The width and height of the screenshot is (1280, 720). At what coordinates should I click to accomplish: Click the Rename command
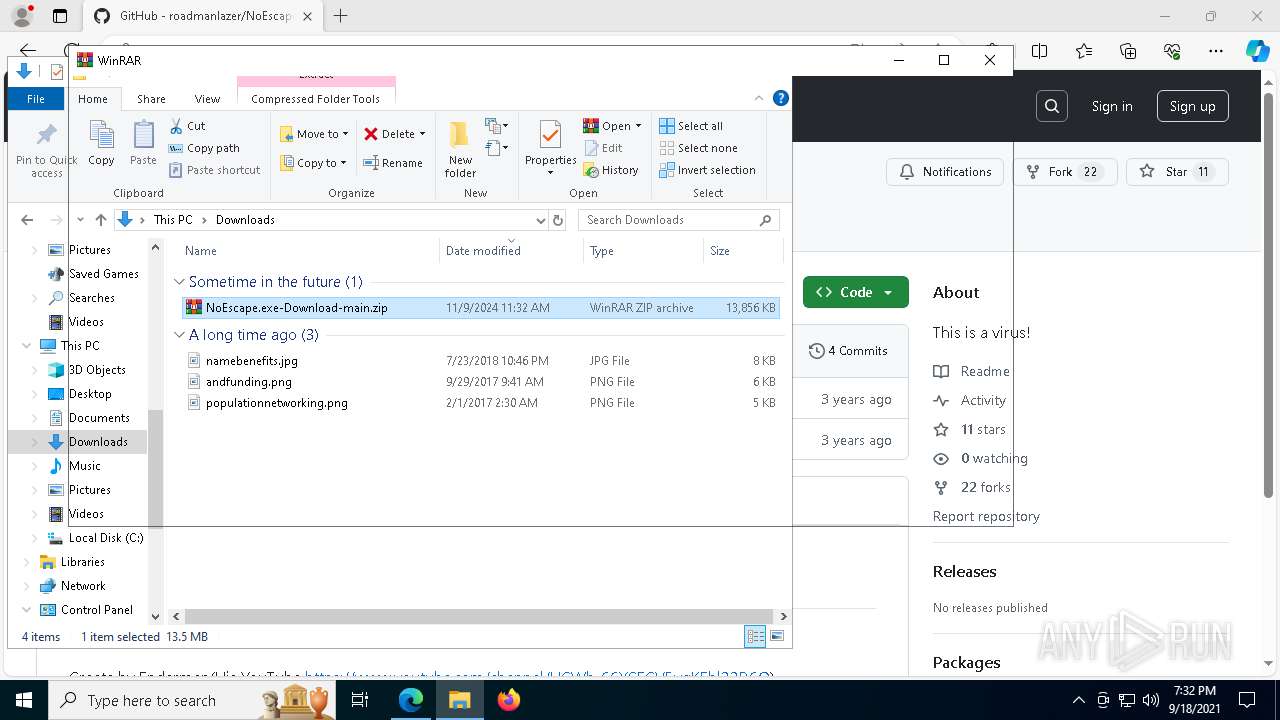[x=393, y=163]
